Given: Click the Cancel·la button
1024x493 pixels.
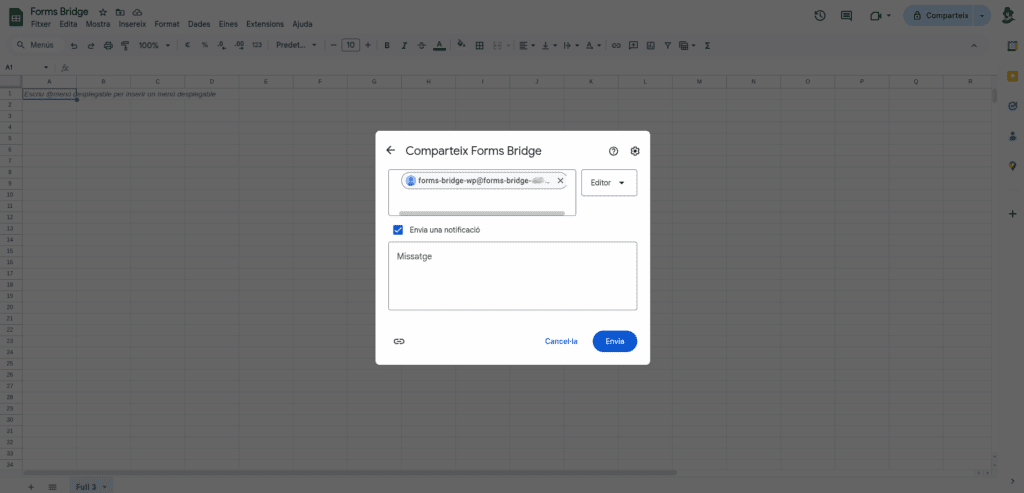Looking at the screenshot, I should (561, 342).
